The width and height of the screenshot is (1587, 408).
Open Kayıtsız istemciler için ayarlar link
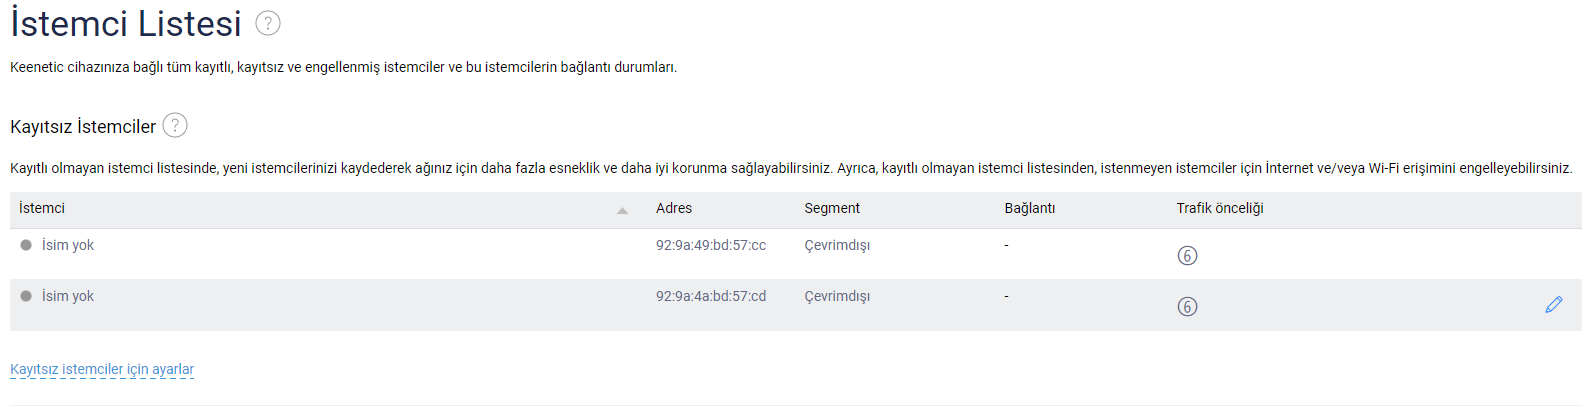tap(102, 369)
